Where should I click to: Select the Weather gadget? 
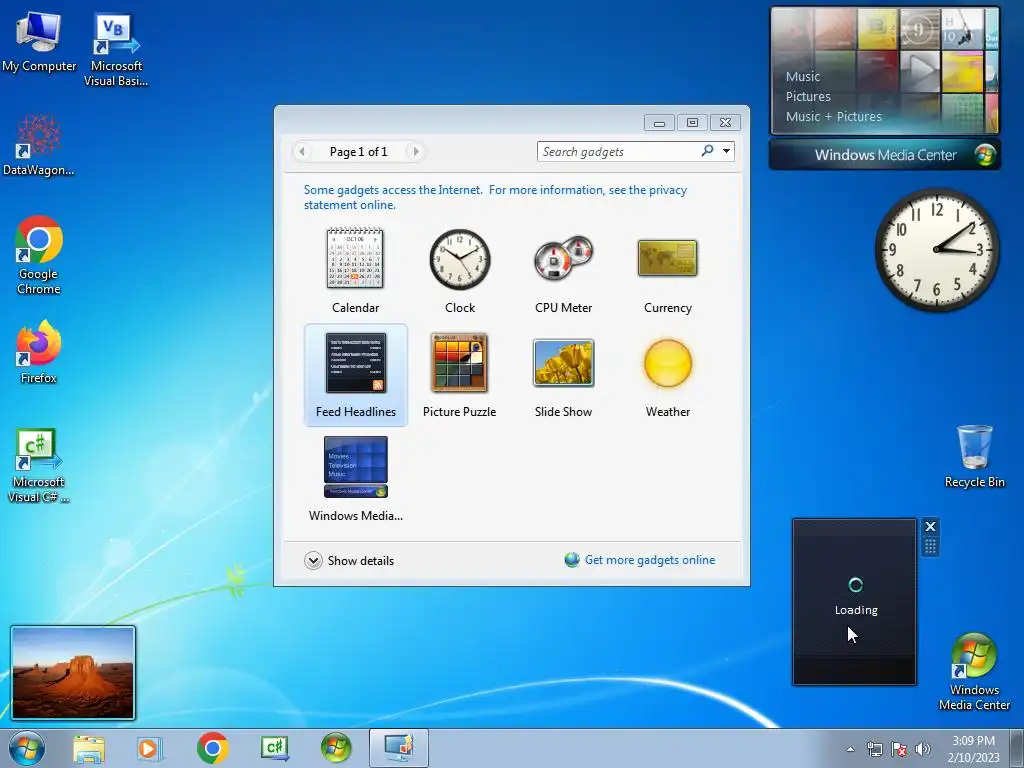(x=667, y=375)
